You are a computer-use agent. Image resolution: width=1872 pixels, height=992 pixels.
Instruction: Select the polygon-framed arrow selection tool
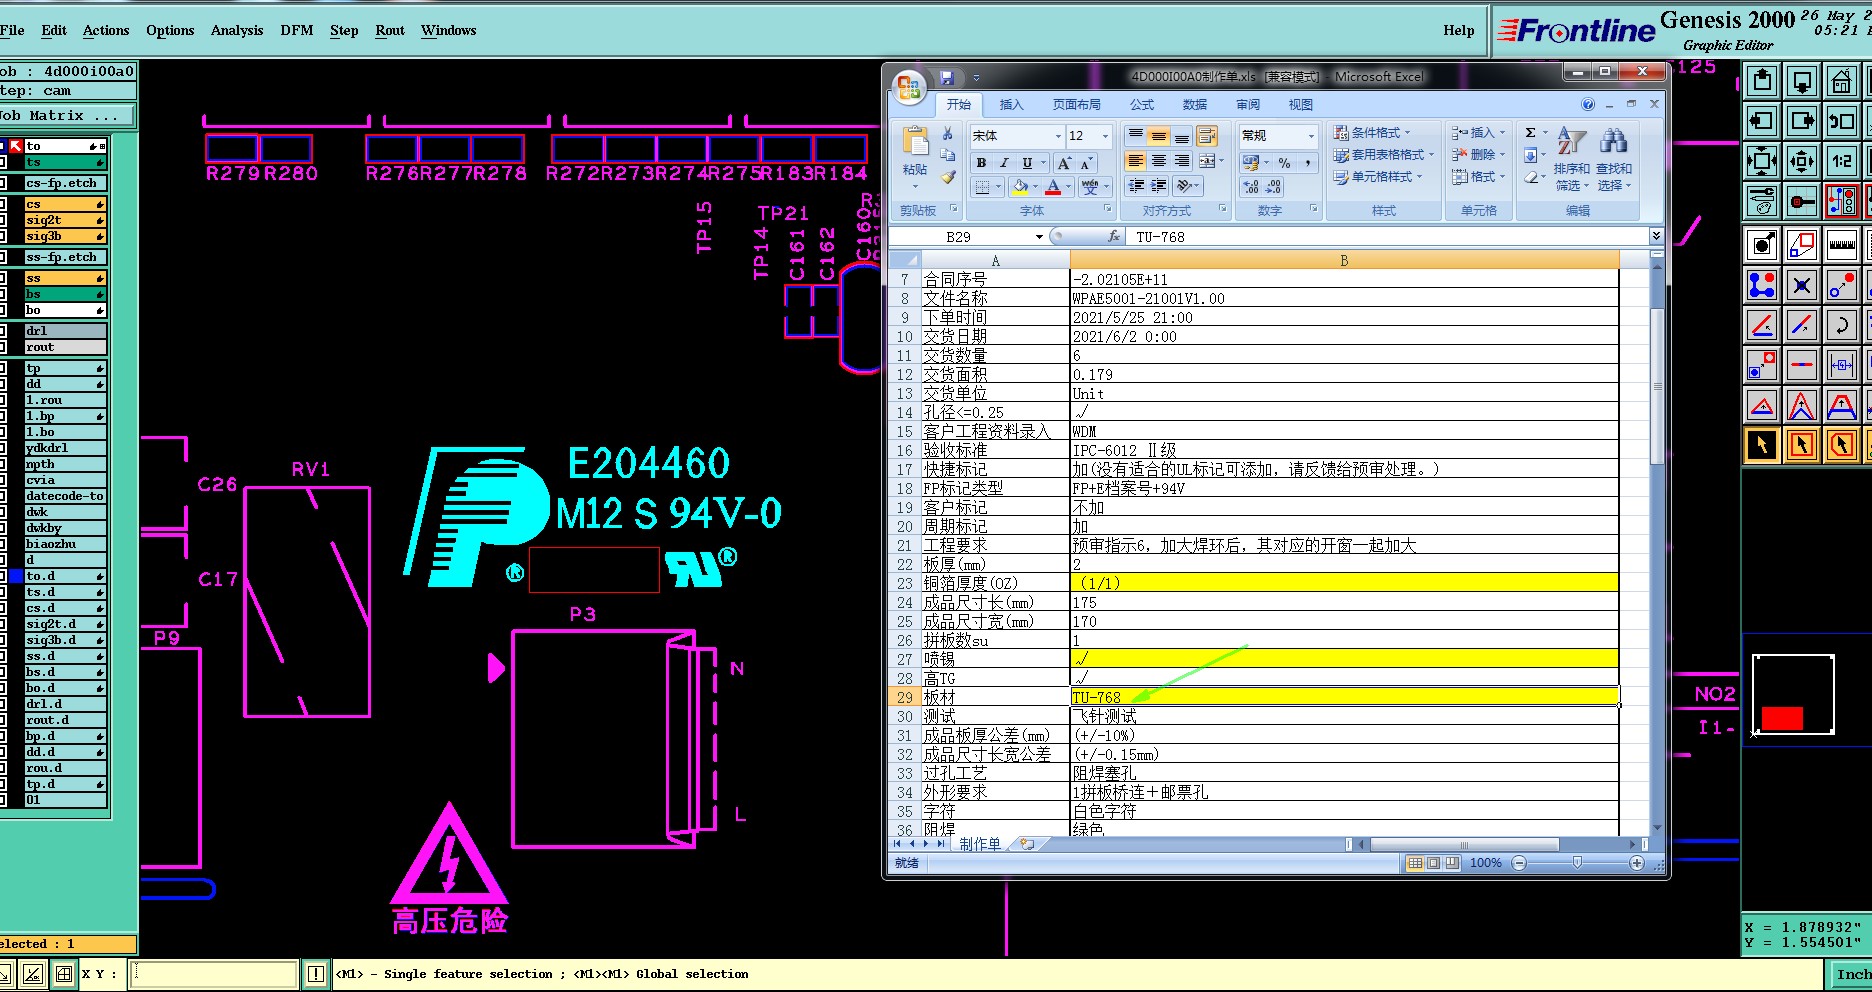point(1841,445)
